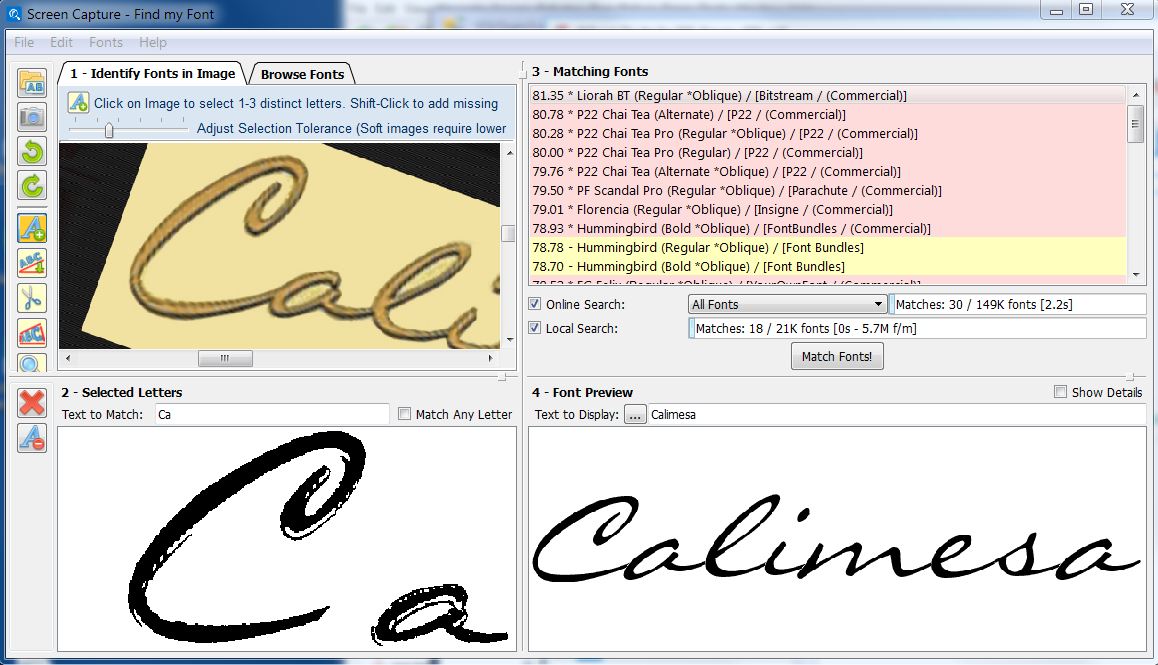Adjust the Selection Tolerance slider handle

[109, 130]
